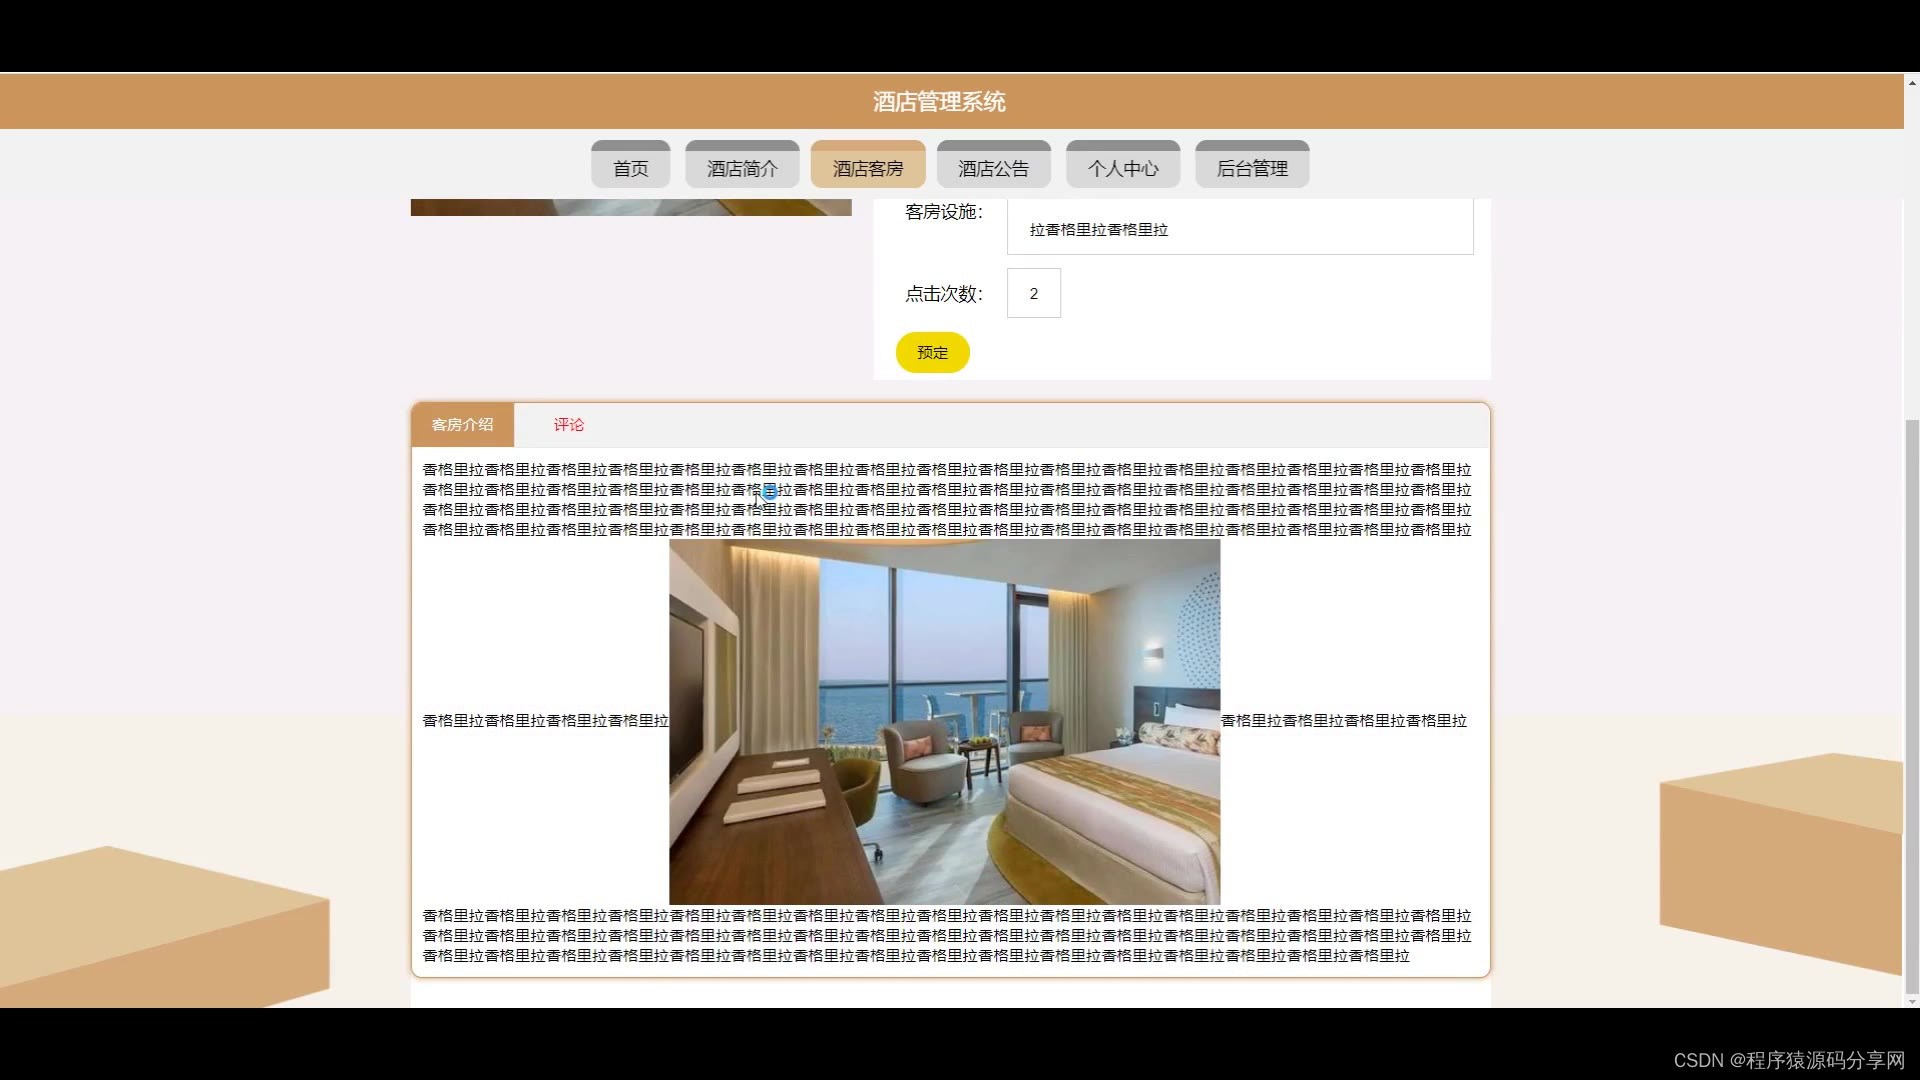The width and height of the screenshot is (1920, 1080).
Task: Click the yellow 预定 booking button
Action: click(x=932, y=352)
